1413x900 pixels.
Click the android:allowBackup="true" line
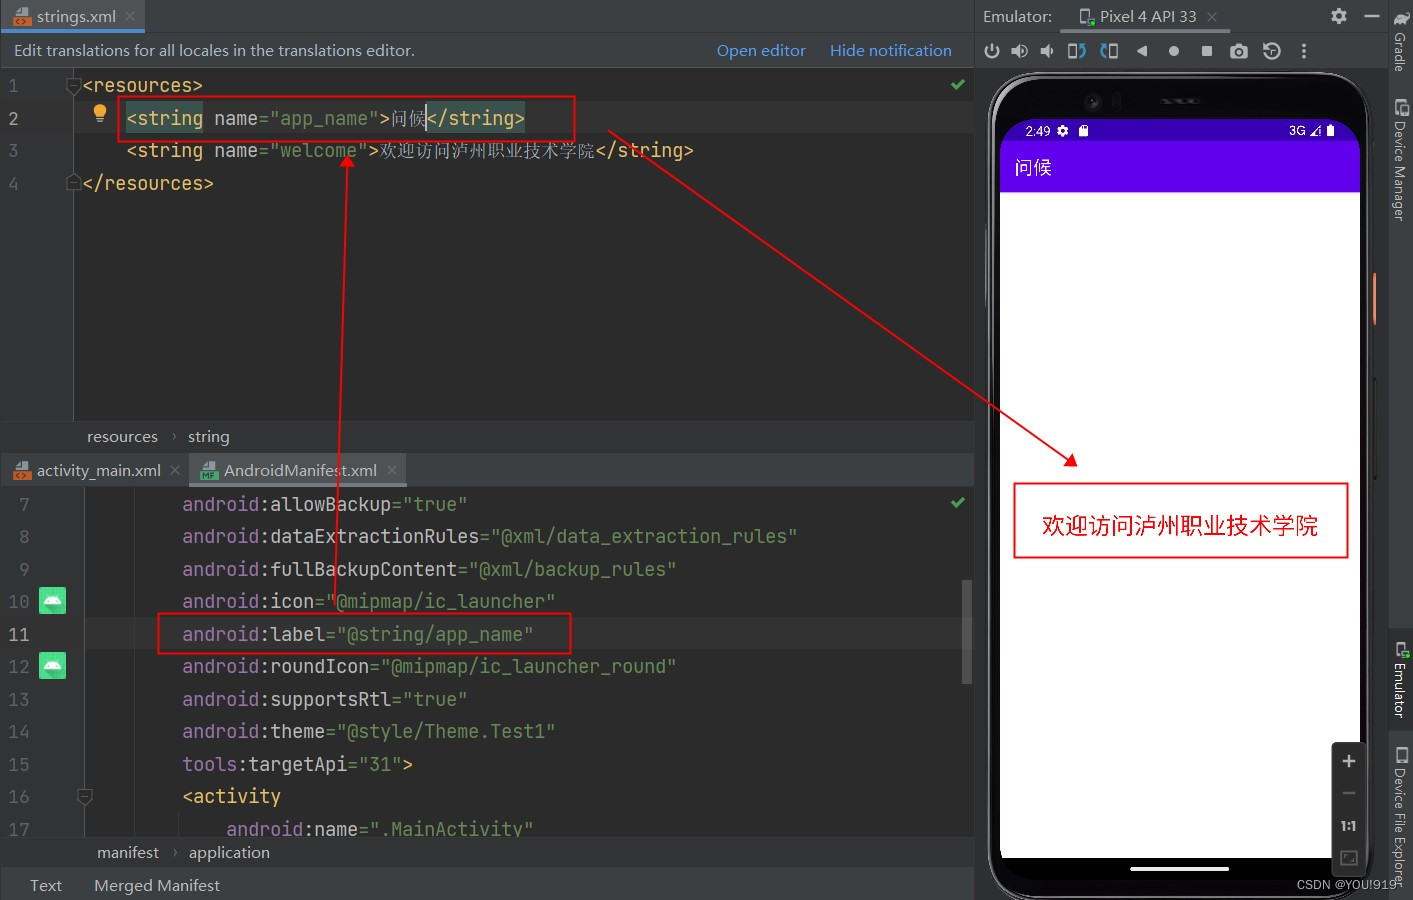click(x=324, y=504)
